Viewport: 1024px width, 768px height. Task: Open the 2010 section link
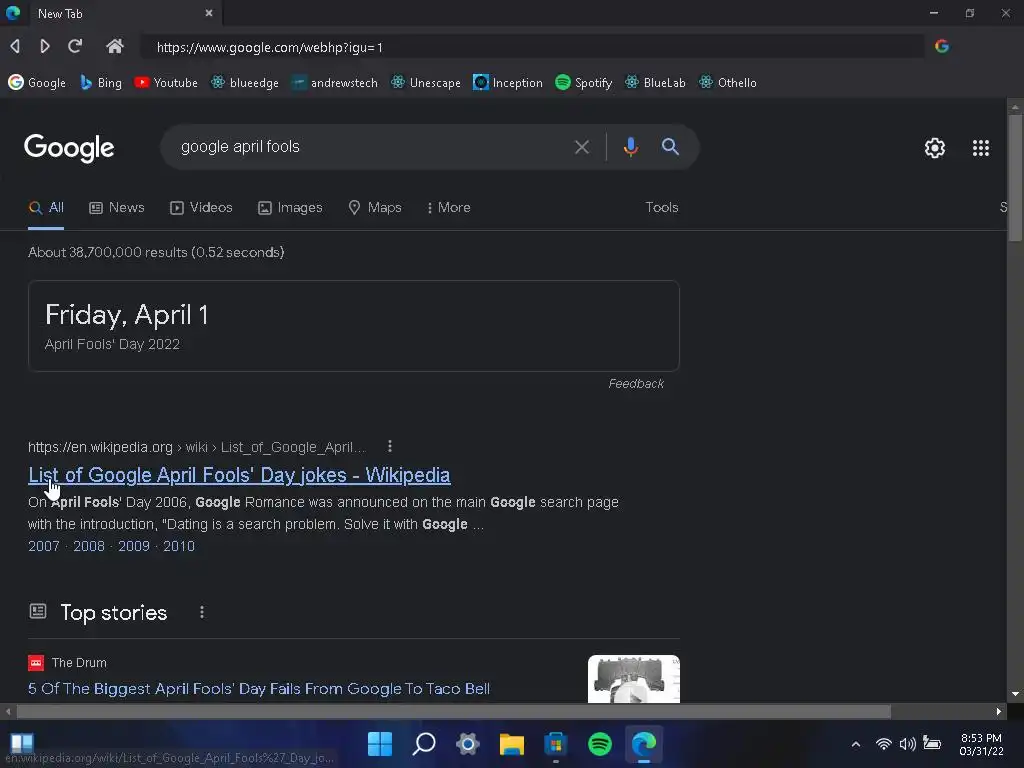pos(179,547)
